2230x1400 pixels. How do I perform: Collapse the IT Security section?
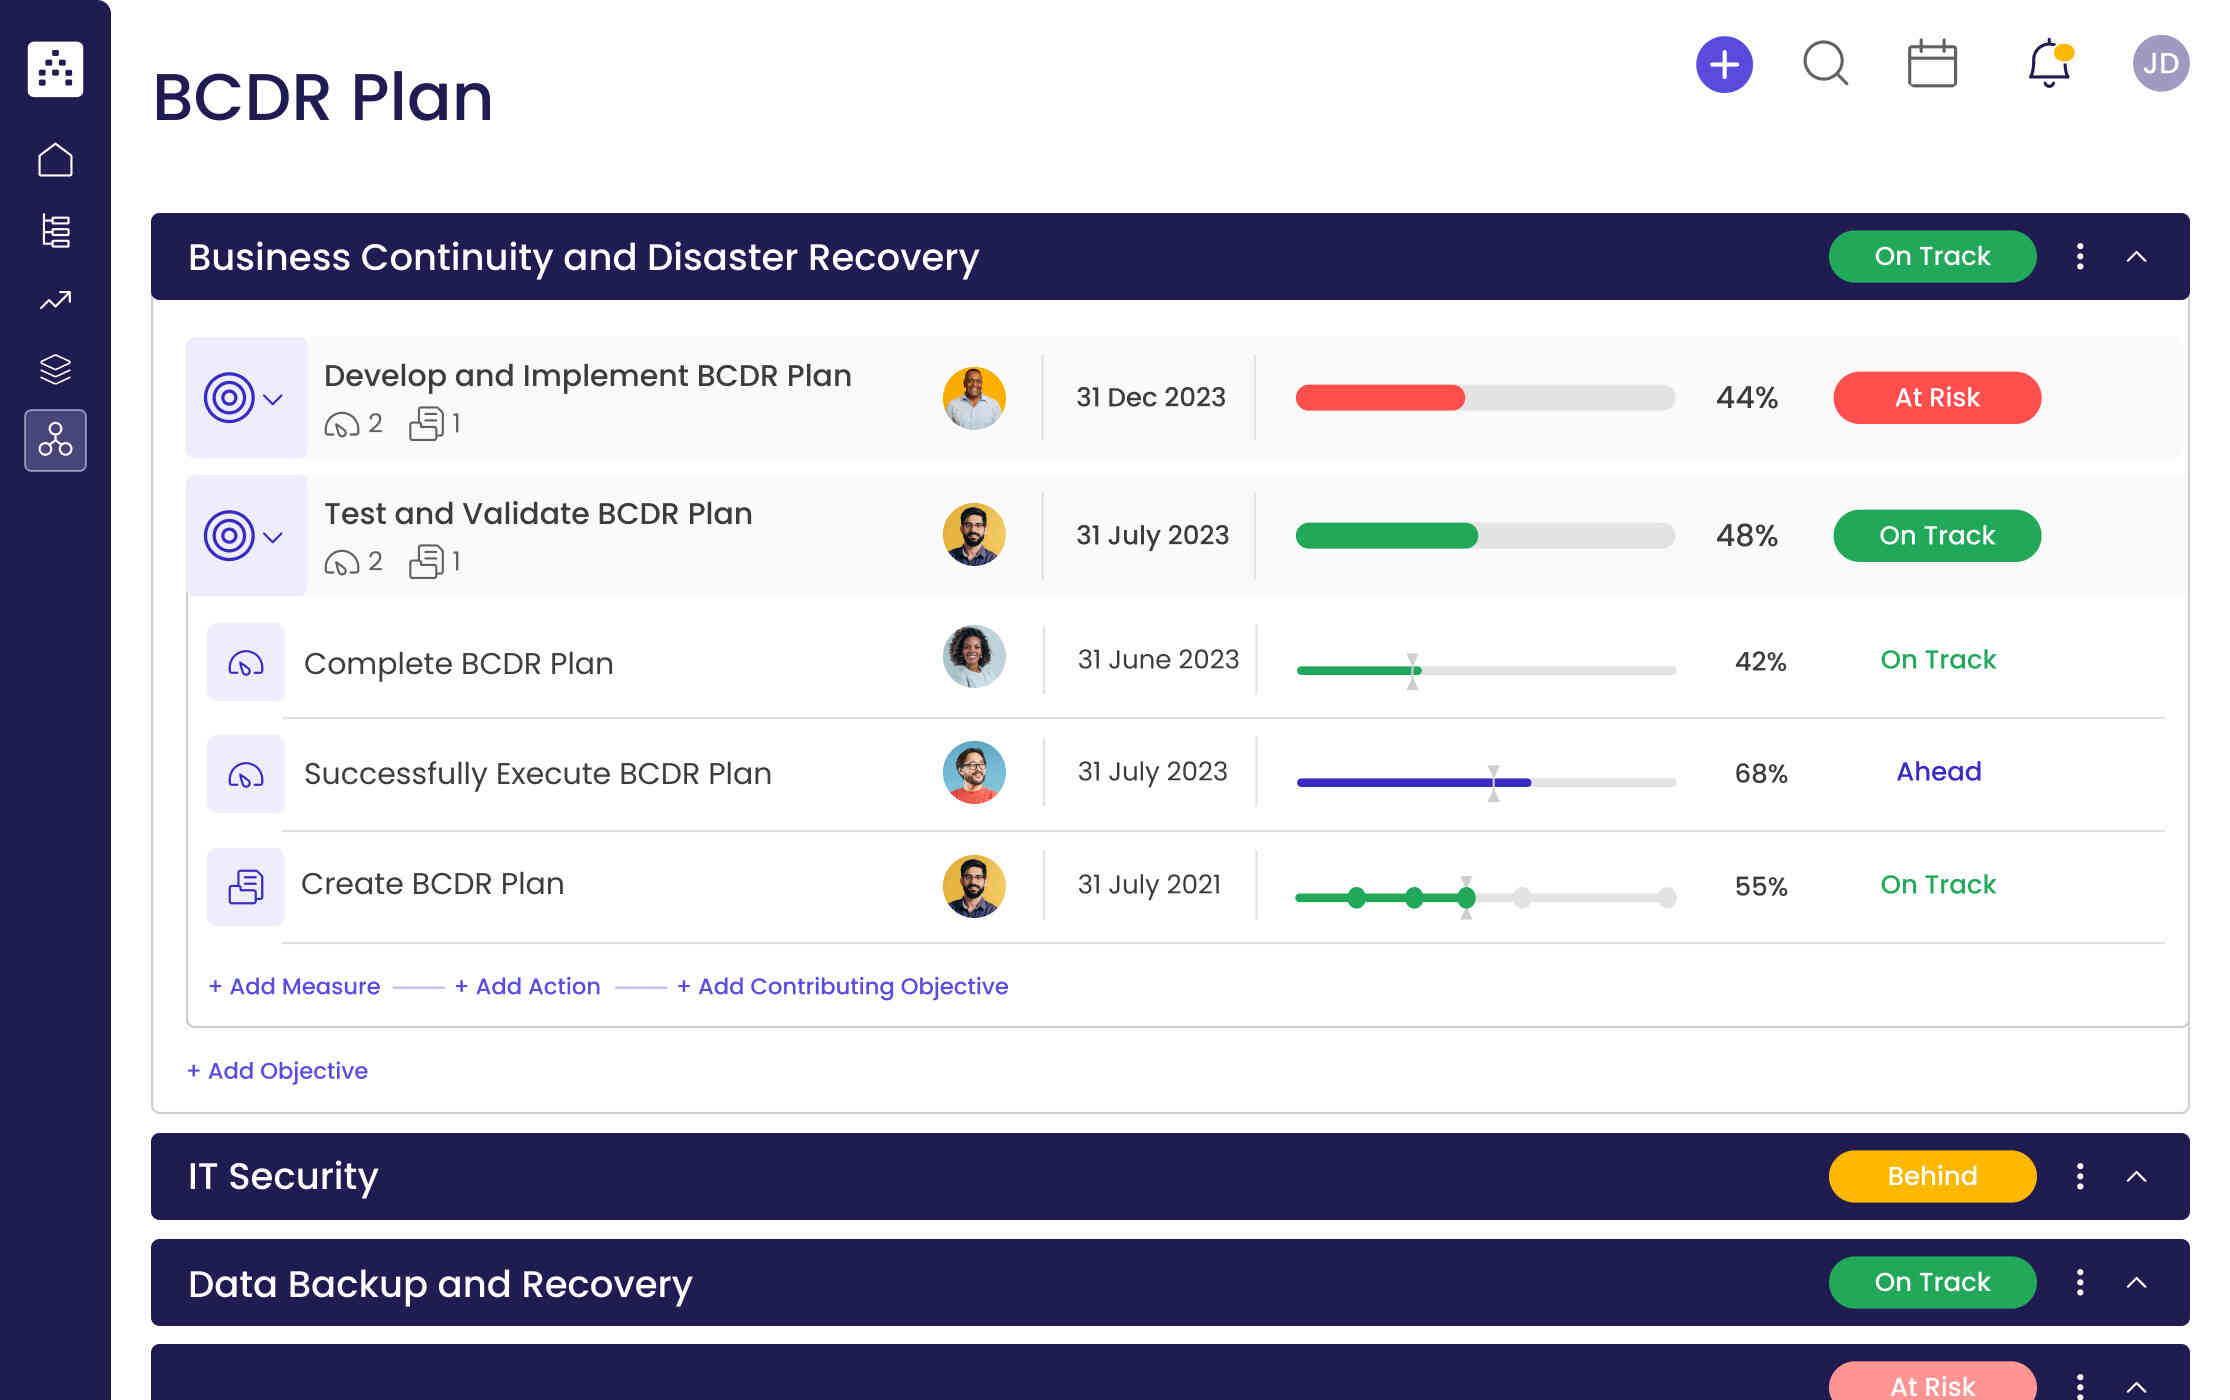click(x=2137, y=1176)
